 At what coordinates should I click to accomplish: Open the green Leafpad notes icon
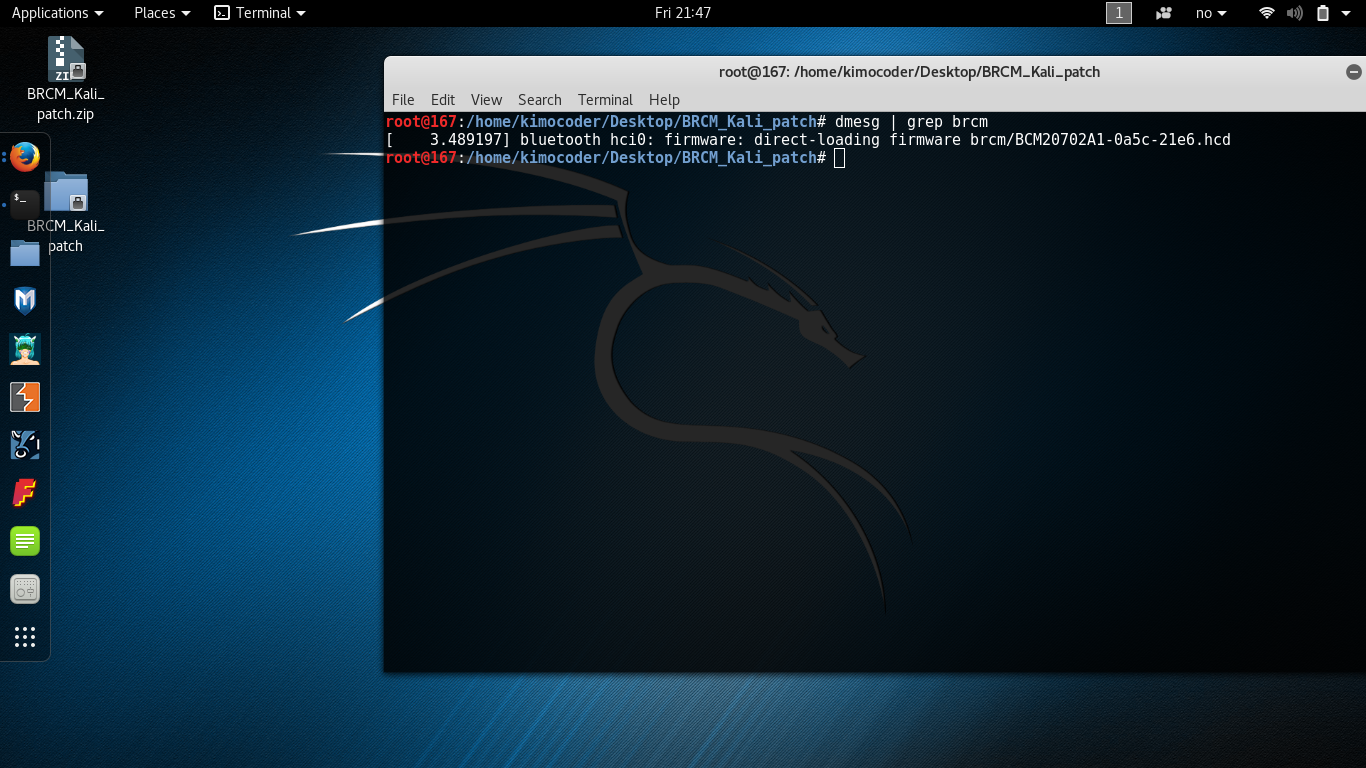tap(25, 541)
